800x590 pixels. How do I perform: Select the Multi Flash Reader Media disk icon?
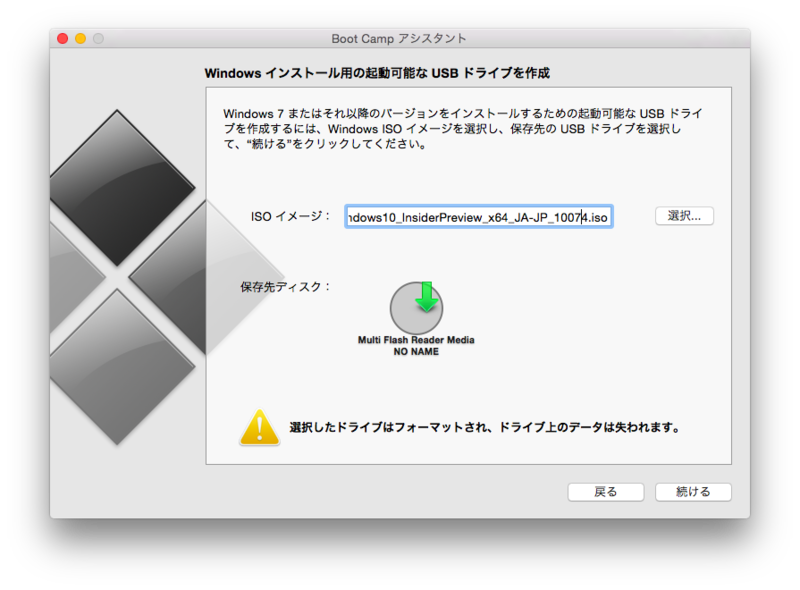point(416,307)
